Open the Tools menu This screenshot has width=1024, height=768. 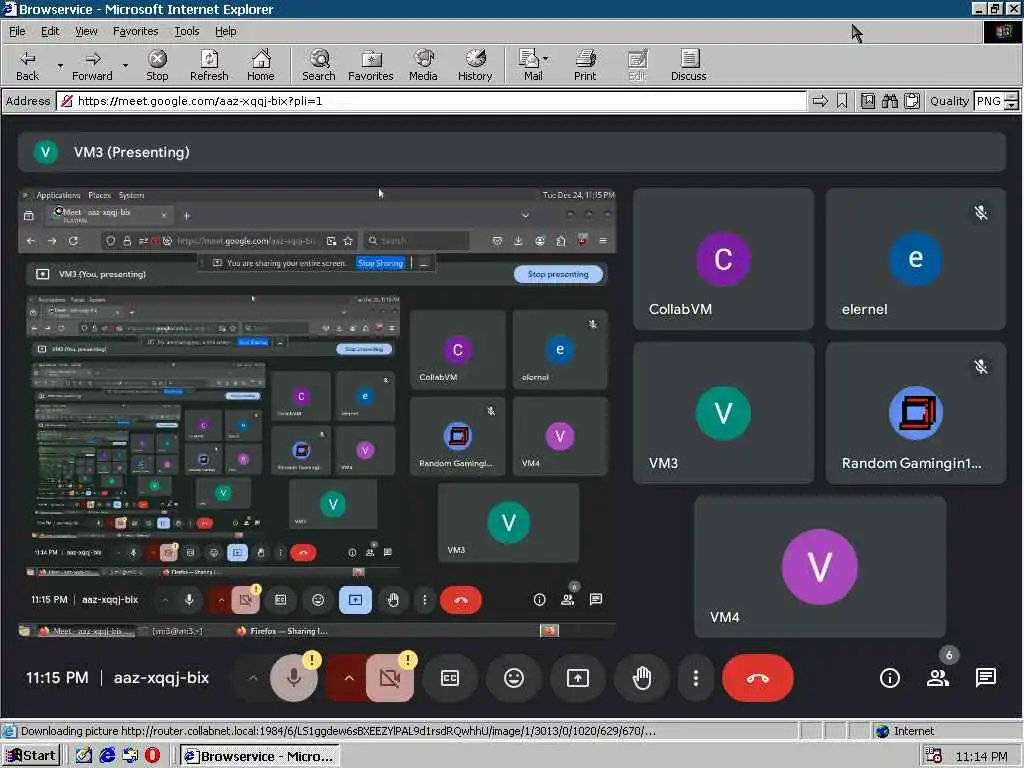[x=187, y=31]
